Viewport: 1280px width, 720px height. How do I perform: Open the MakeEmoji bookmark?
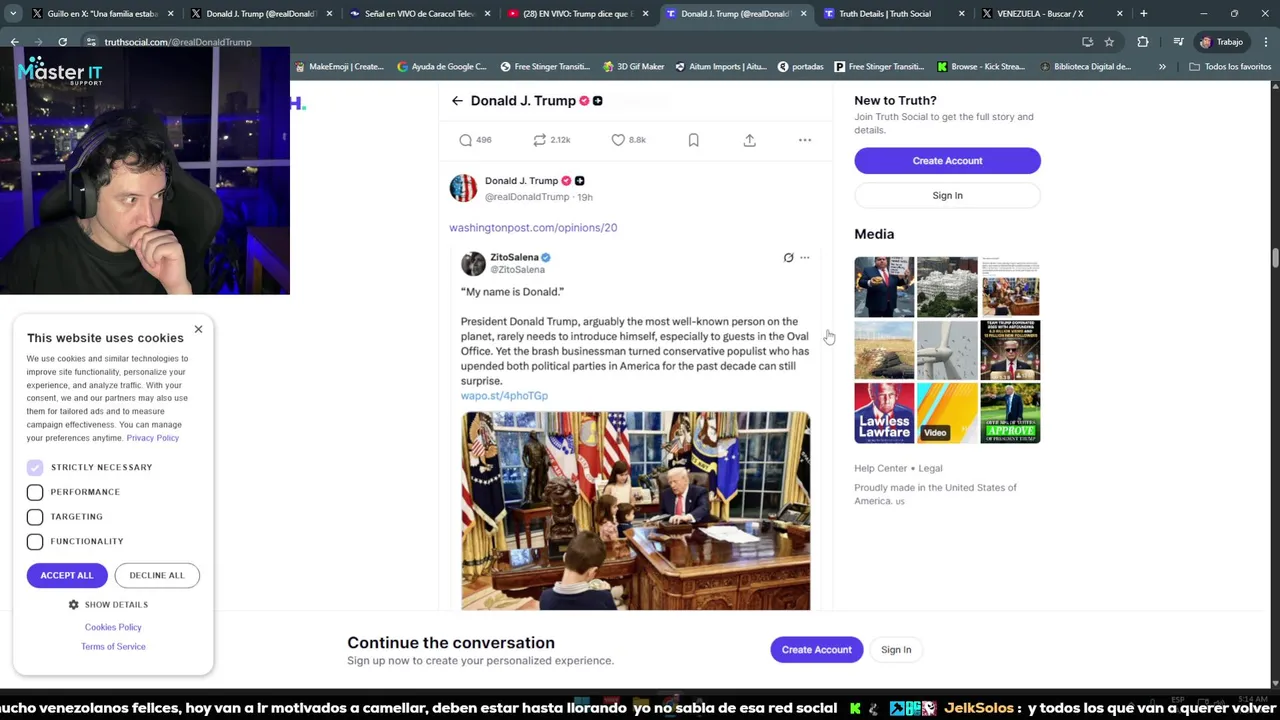pyautogui.click(x=340, y=67)
